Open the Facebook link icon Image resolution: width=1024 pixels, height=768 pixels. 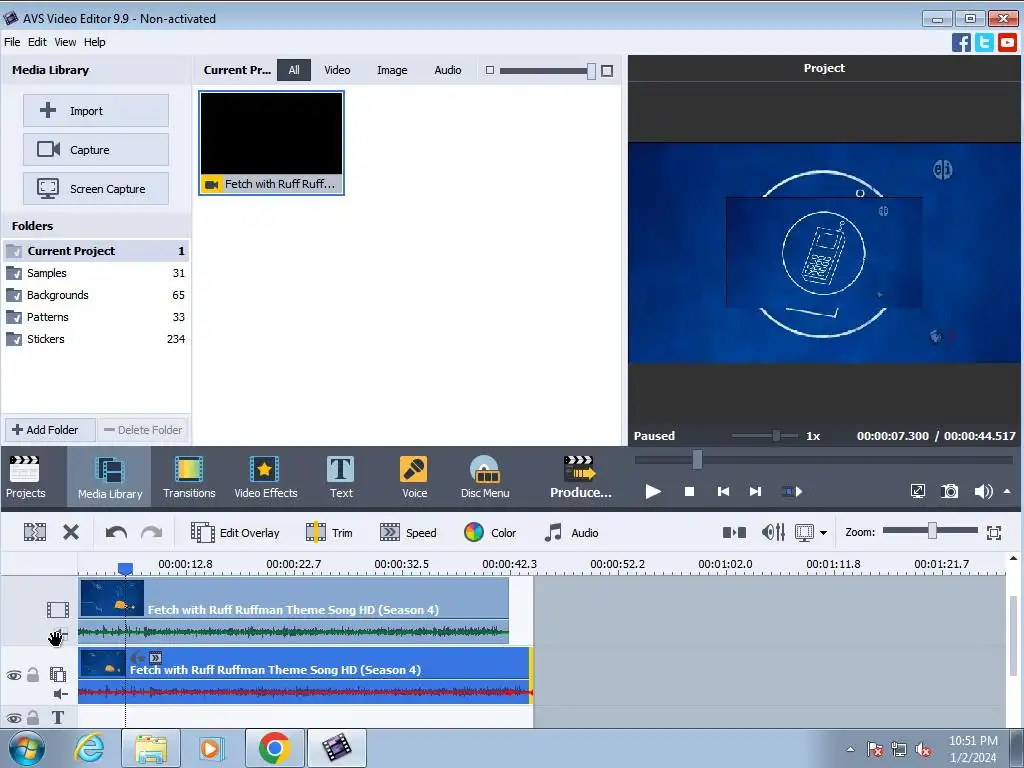click(x=961, y=42)
